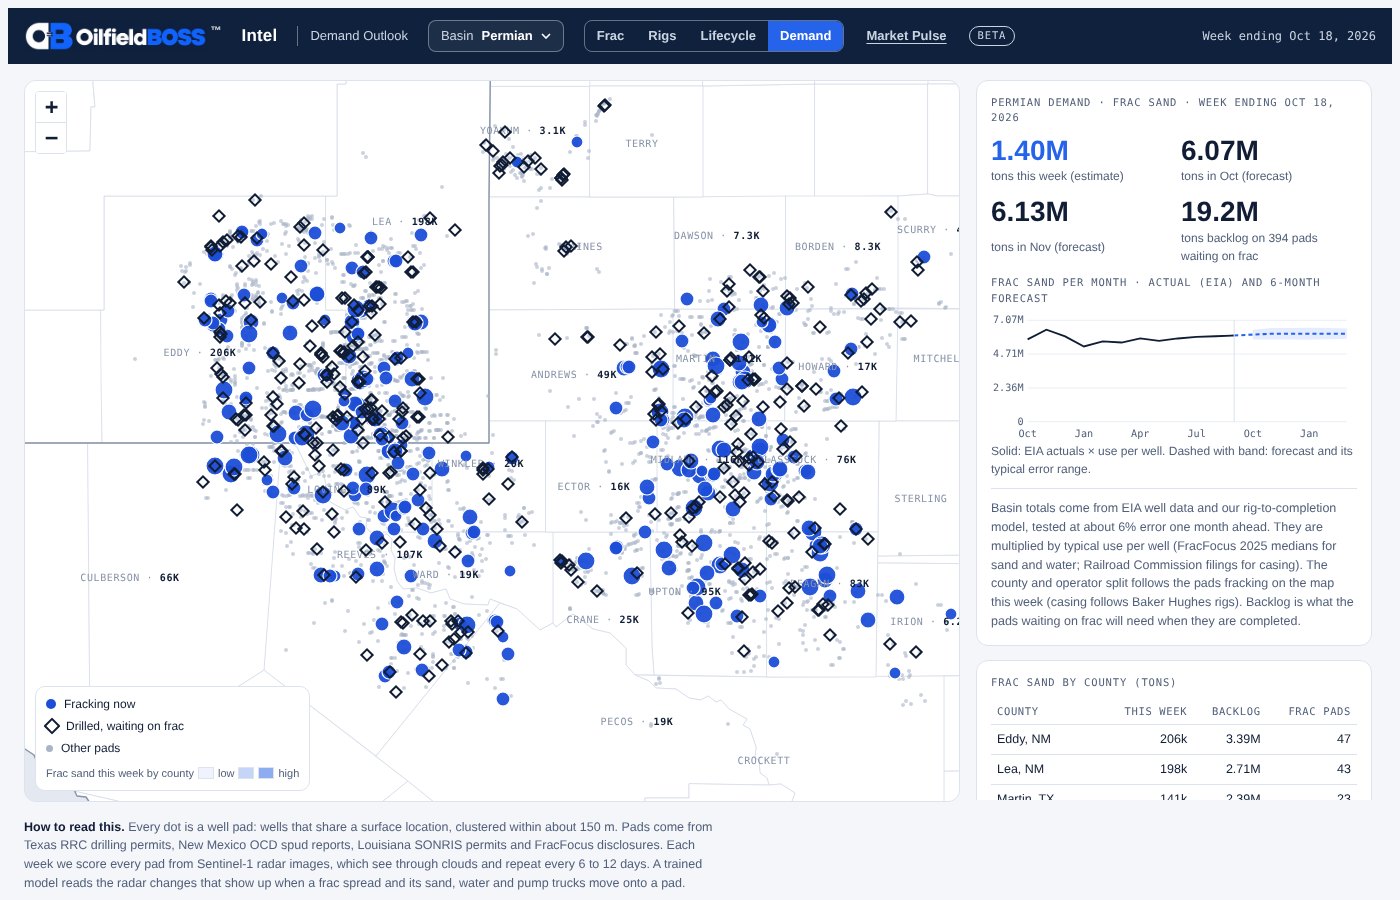Viewport: 1400px width, 900px height.
Task: Select the Demand tab
Action: [805, 36]
